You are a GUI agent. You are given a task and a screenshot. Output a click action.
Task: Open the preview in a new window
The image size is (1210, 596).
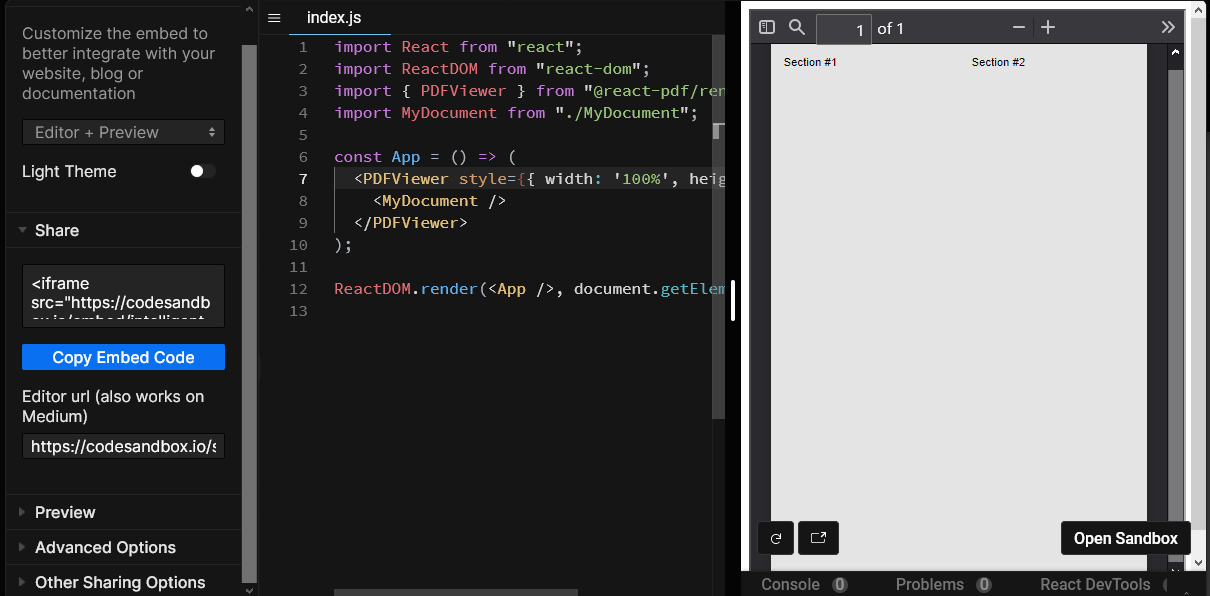tap(818, 538)
